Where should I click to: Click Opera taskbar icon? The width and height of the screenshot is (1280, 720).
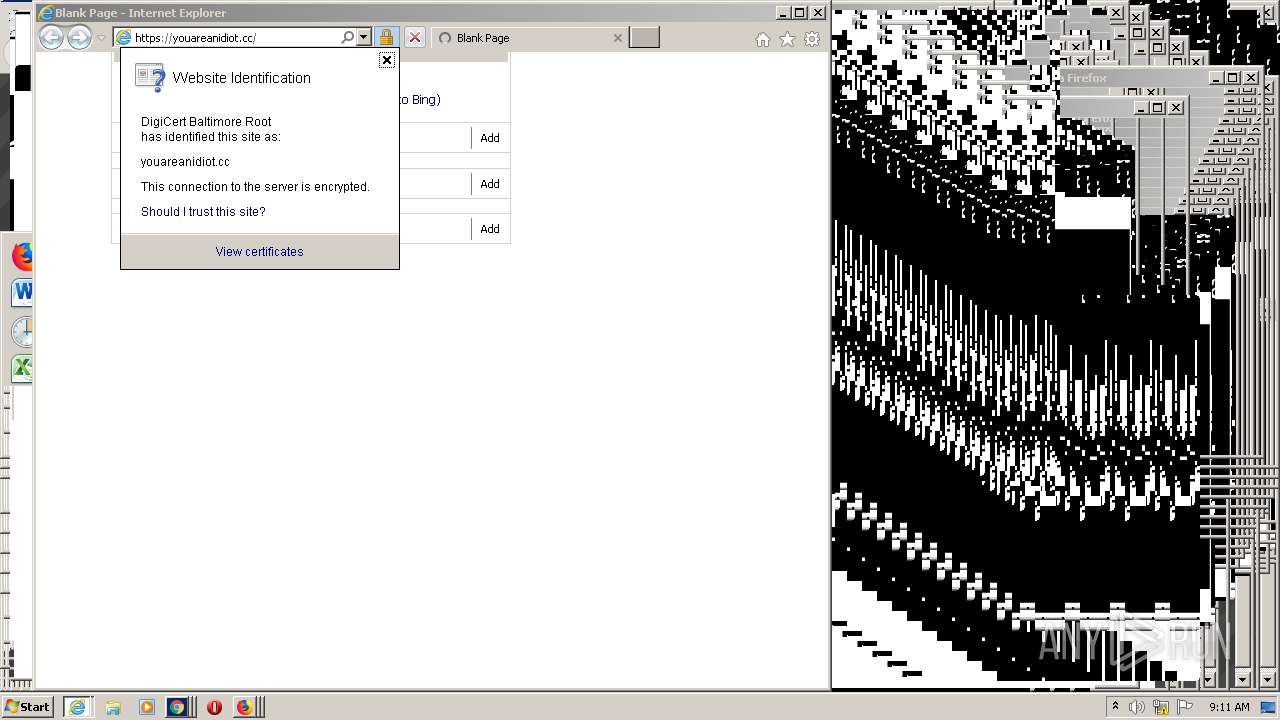(214, 707)
